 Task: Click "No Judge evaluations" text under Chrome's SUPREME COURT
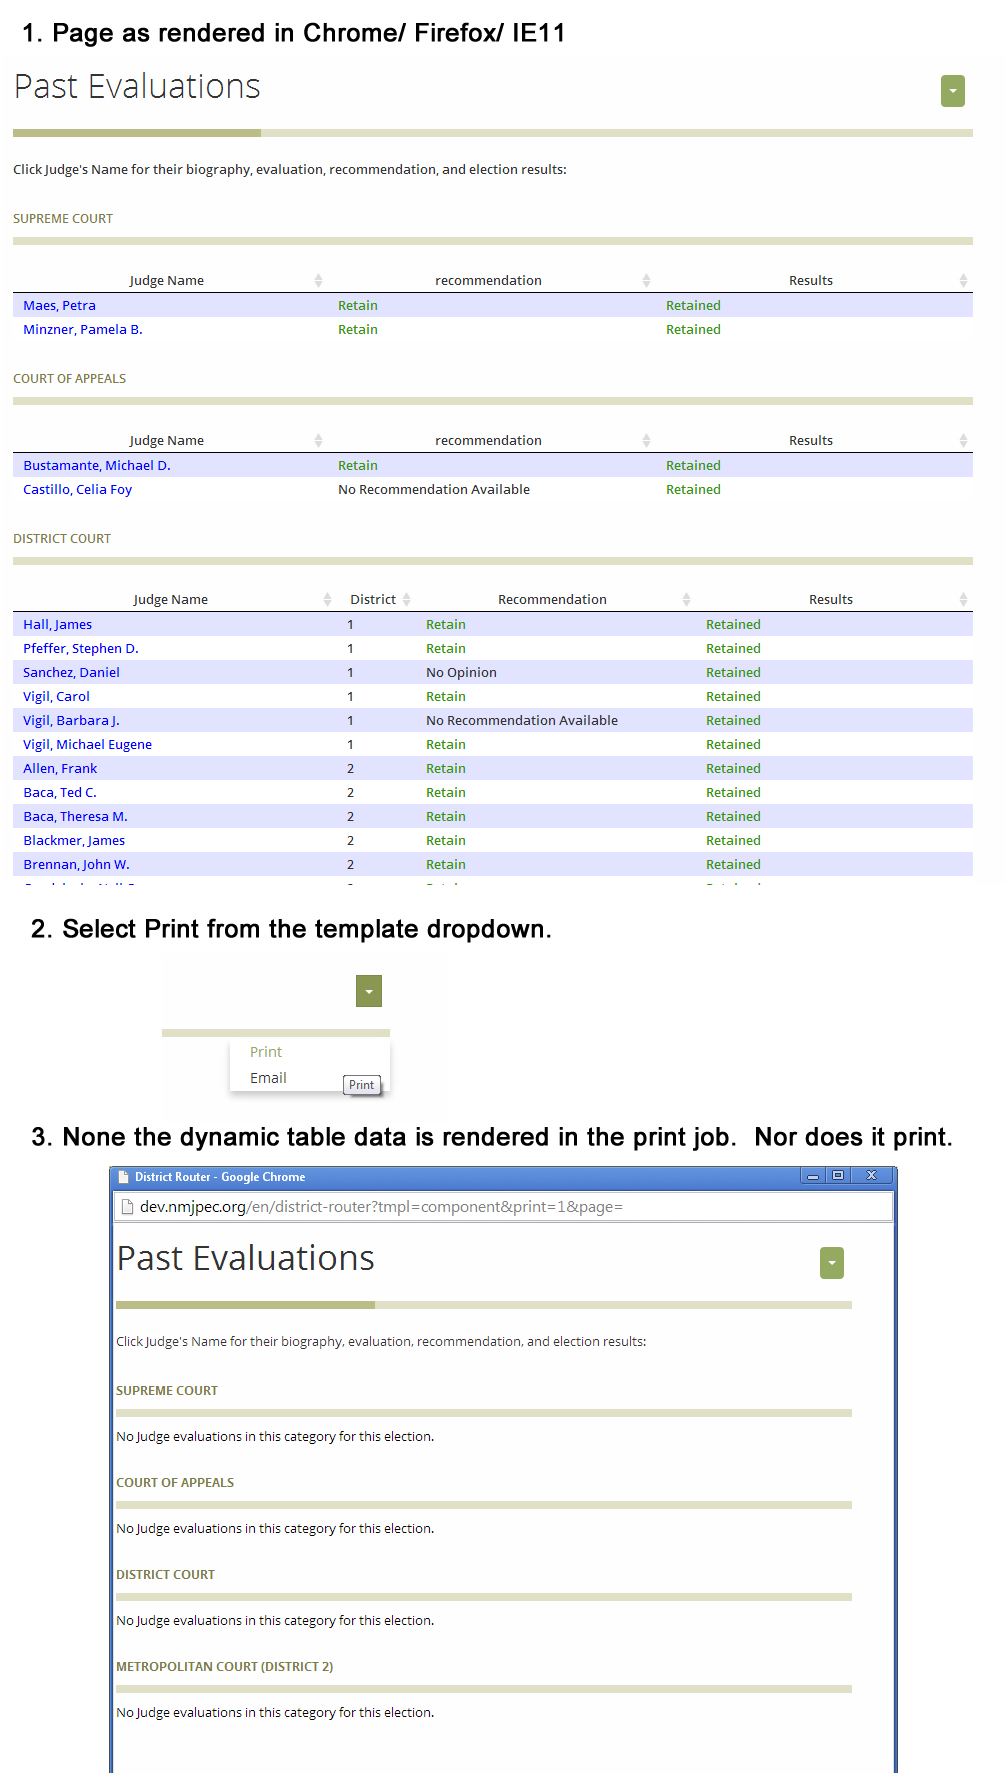pos(275,1436)
